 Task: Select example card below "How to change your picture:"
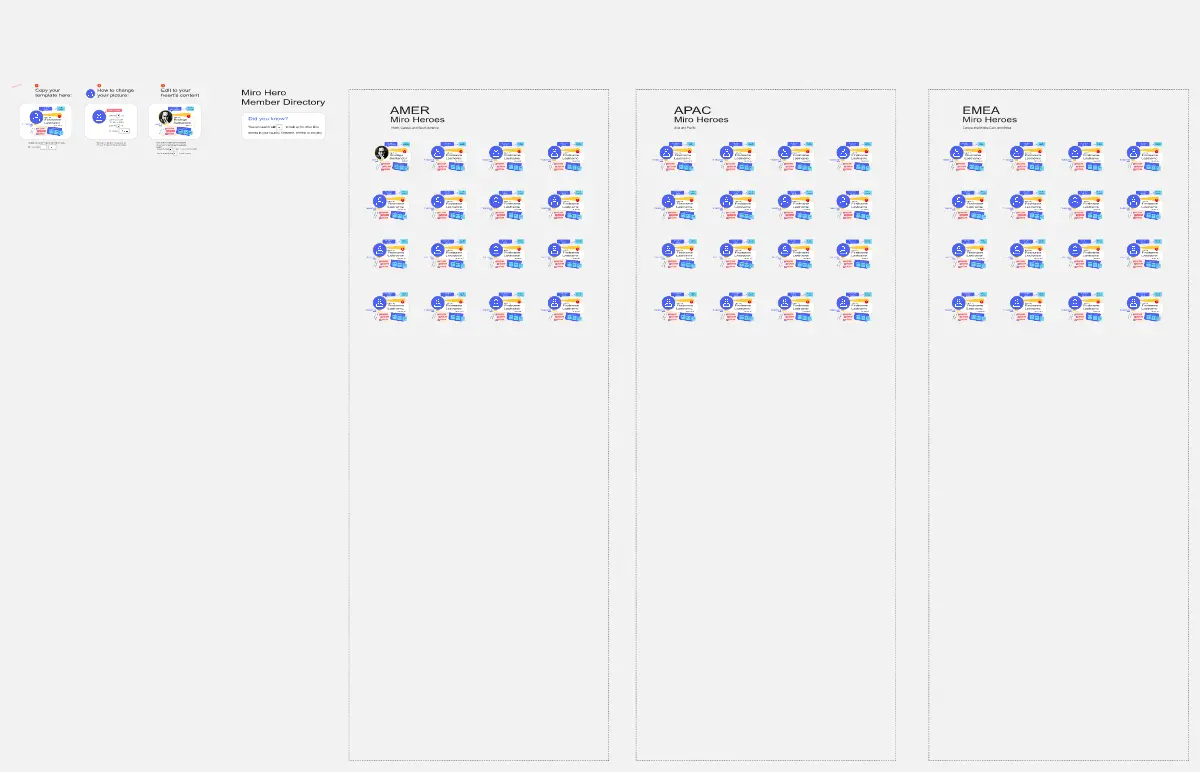pos(110,121)
